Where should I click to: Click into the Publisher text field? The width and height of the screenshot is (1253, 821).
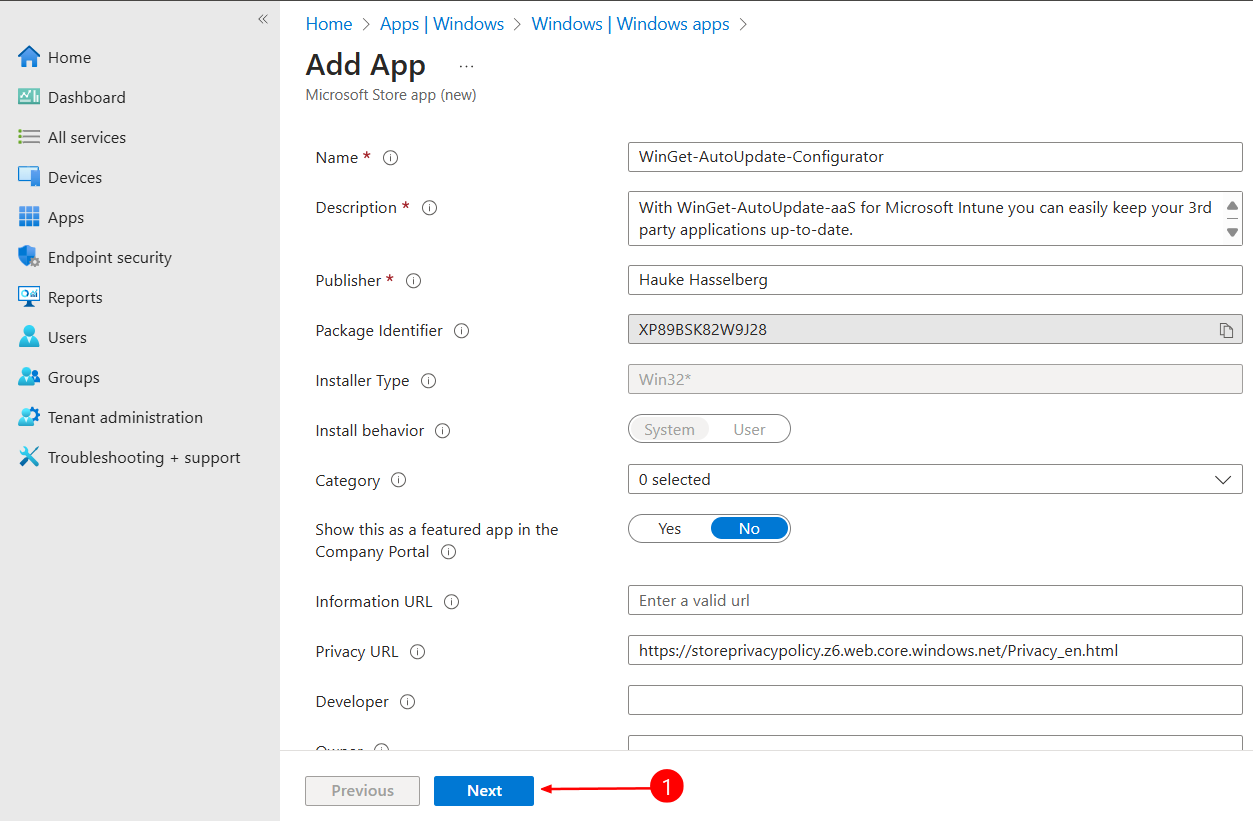tap(935, 280)
